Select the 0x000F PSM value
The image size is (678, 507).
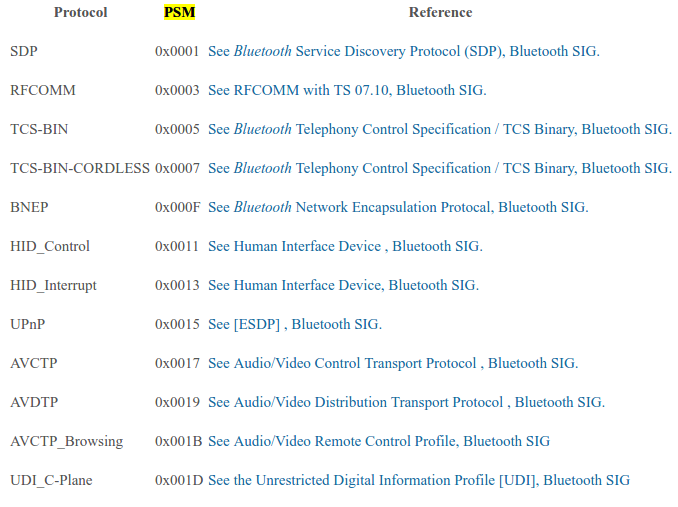point(177,207)
